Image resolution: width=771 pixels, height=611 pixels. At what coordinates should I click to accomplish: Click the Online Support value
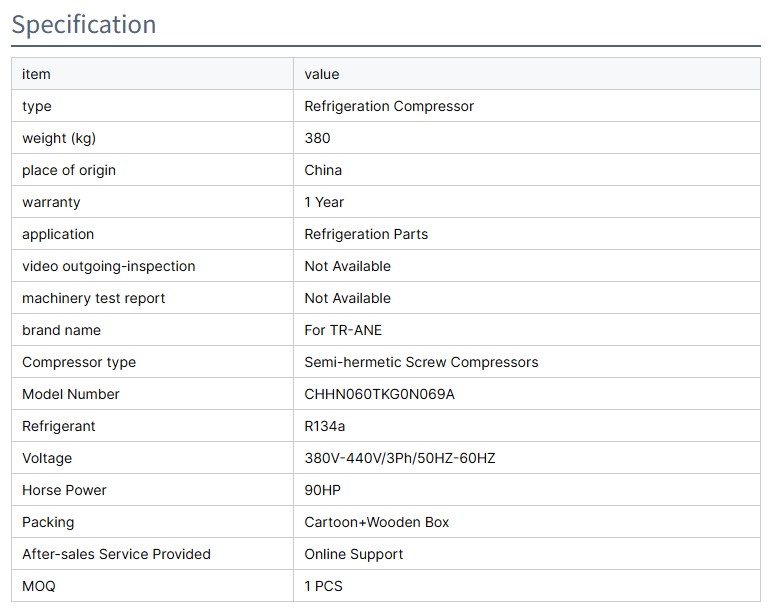(x=354, y=554)
